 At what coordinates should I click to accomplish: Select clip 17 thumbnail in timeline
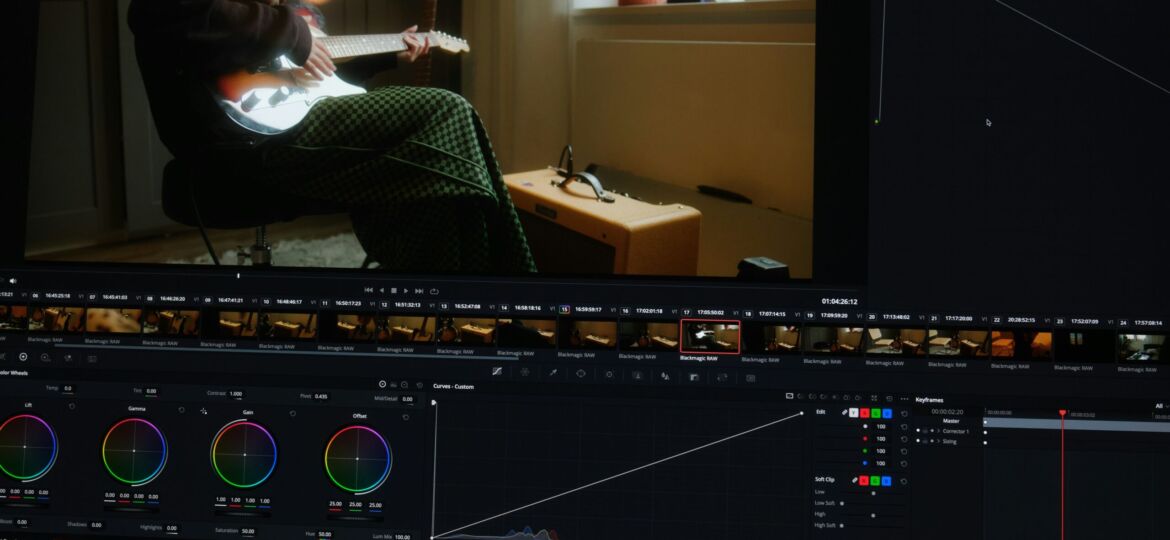click(x=710, y=336)
